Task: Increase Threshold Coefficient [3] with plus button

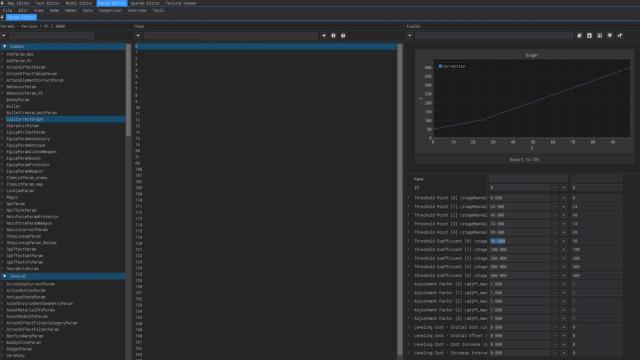Action: point(564,267)
